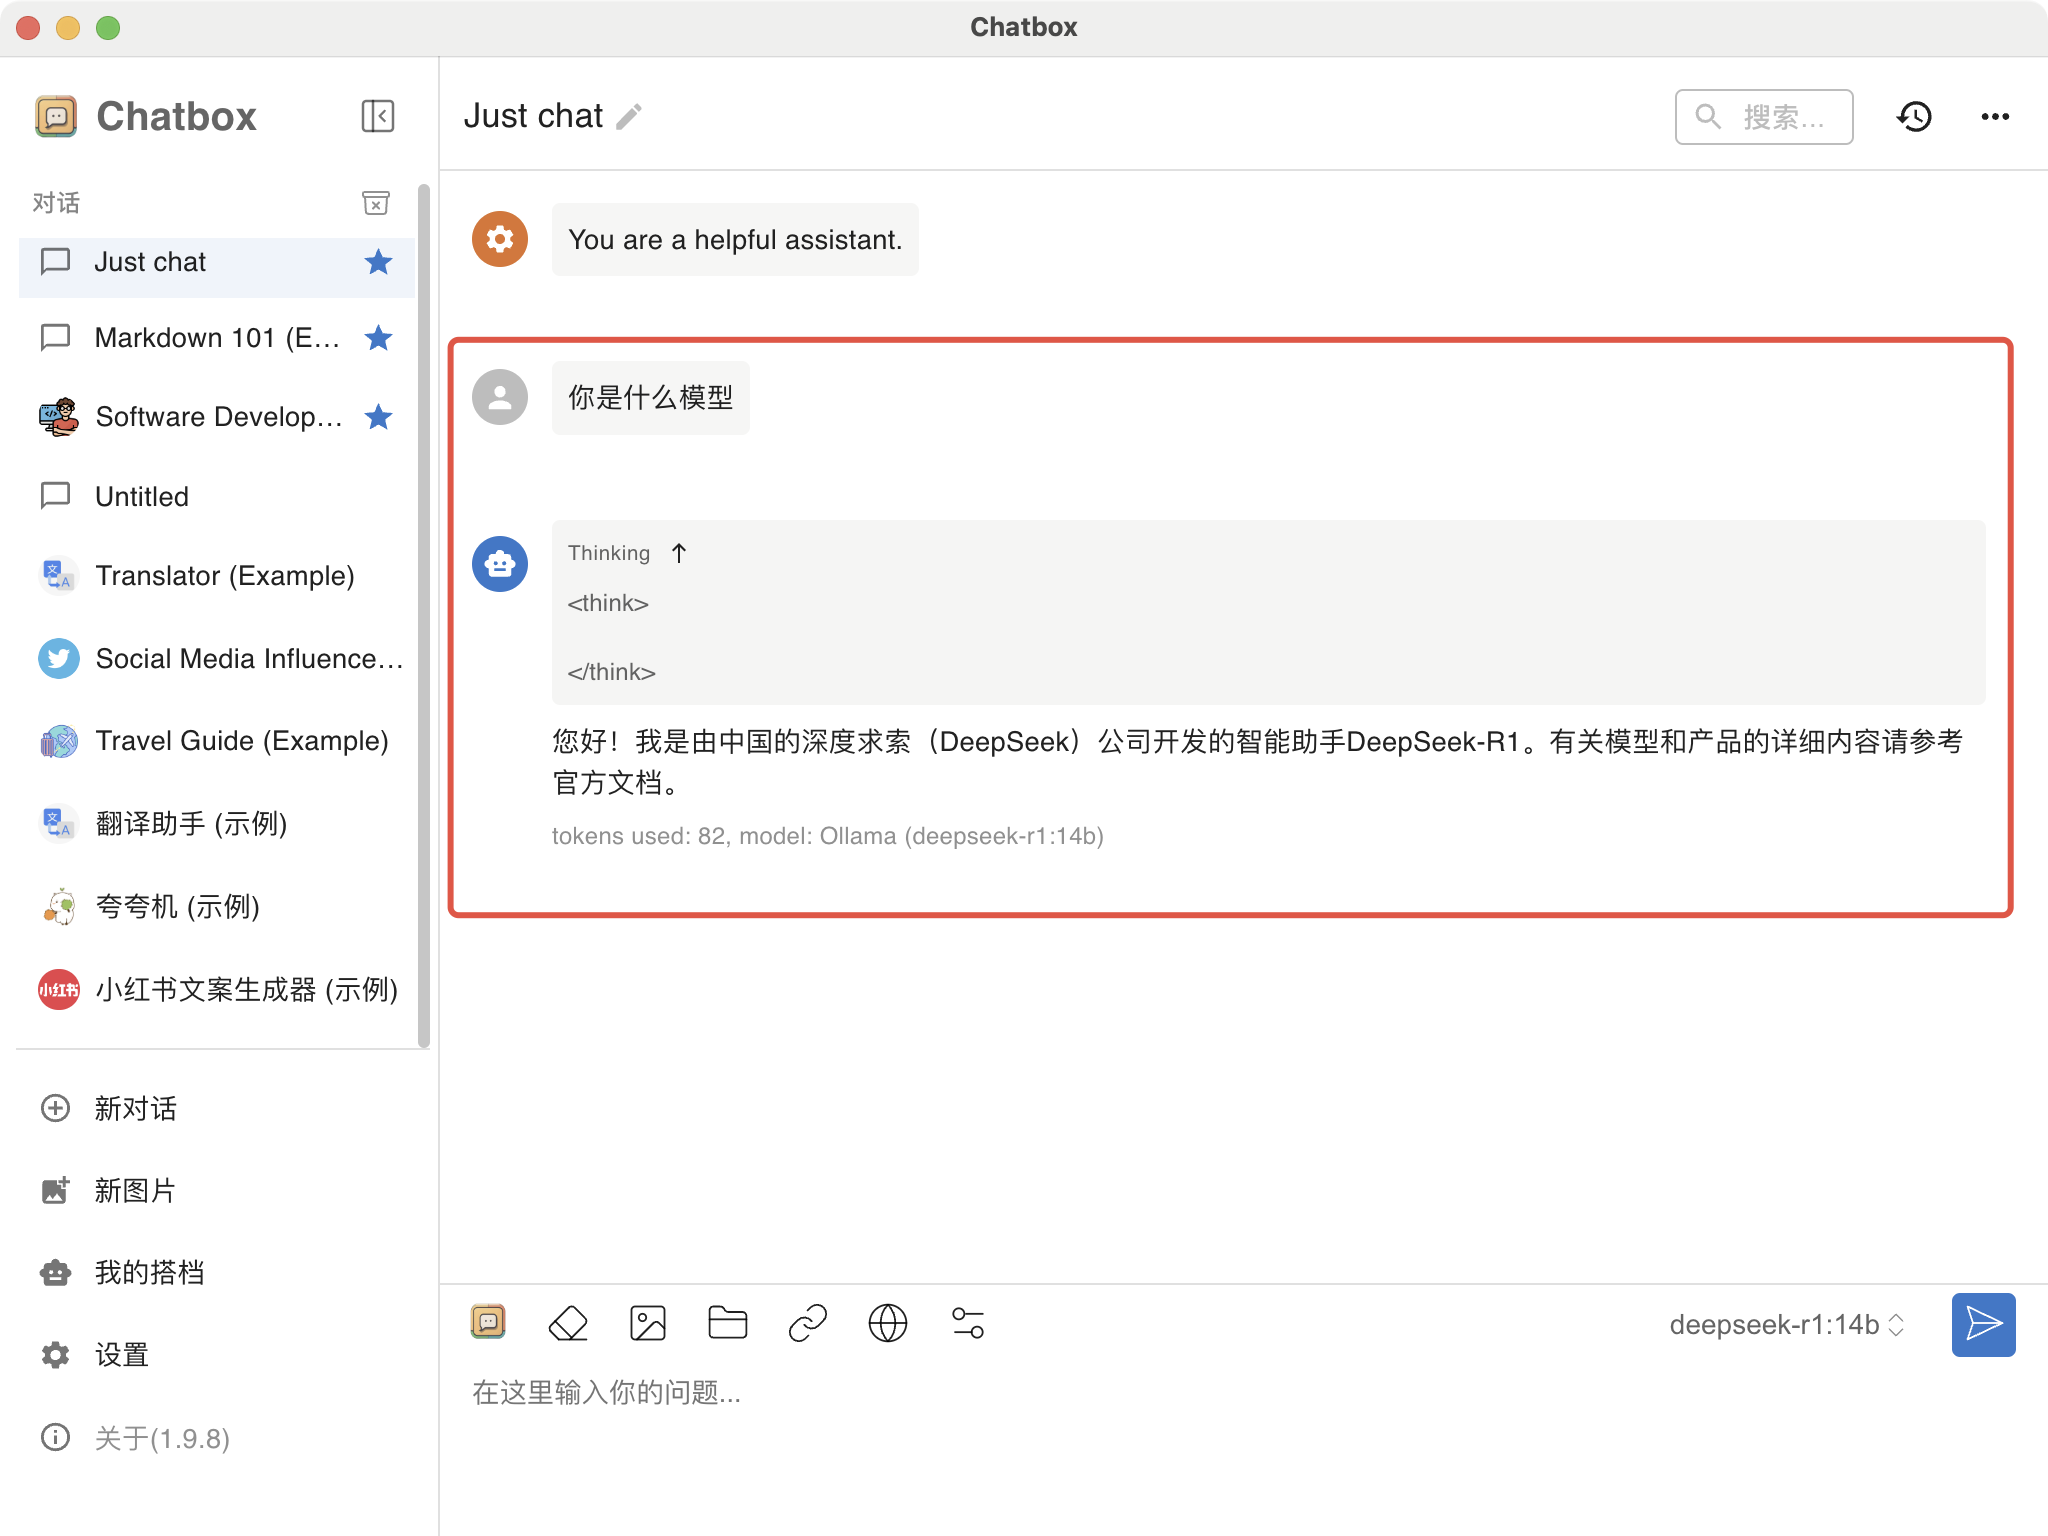Click the Travel Guide globe avatar icon

(59, 741)
